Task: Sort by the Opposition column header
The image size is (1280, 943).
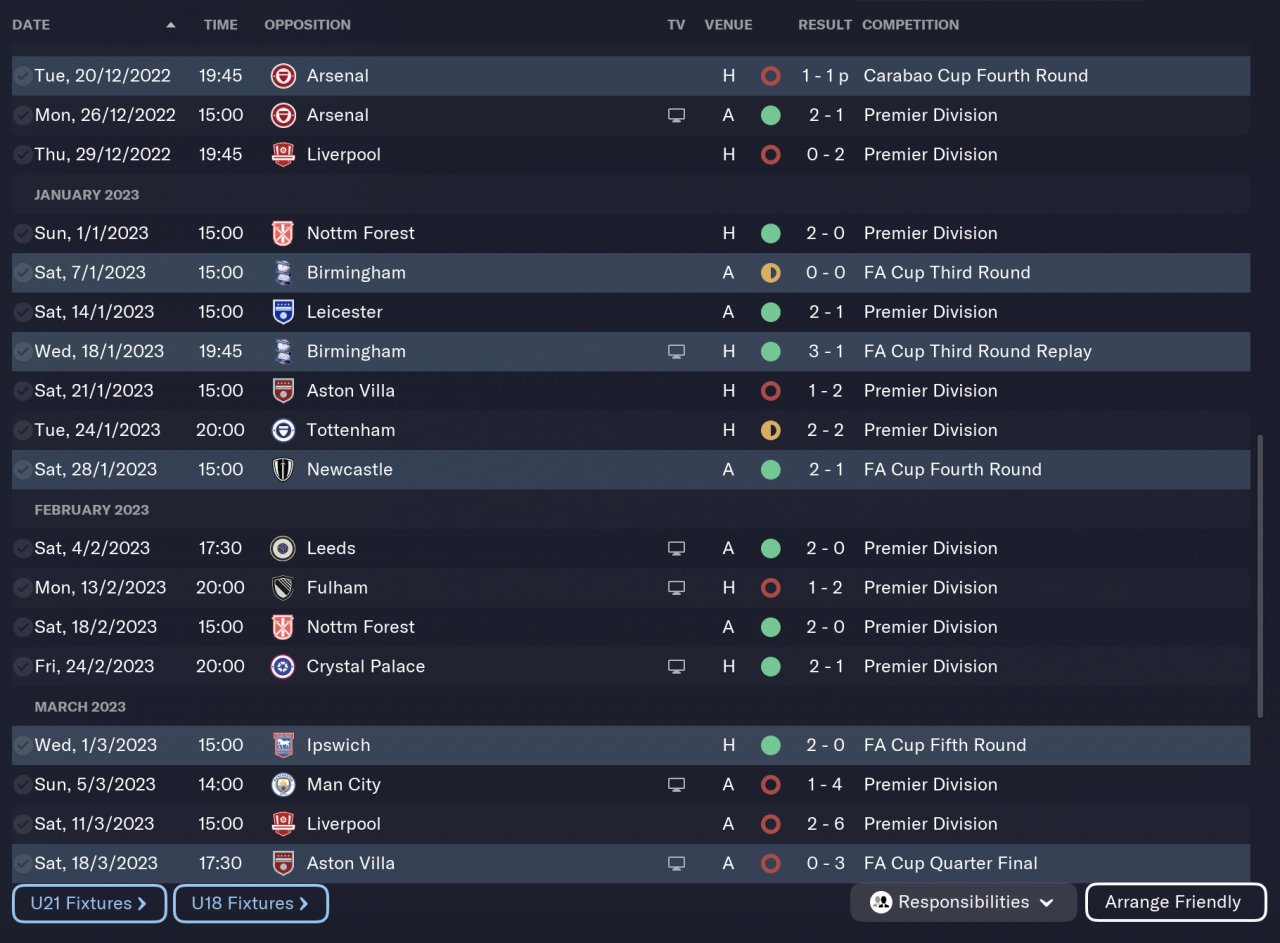Action: (307, 25)
